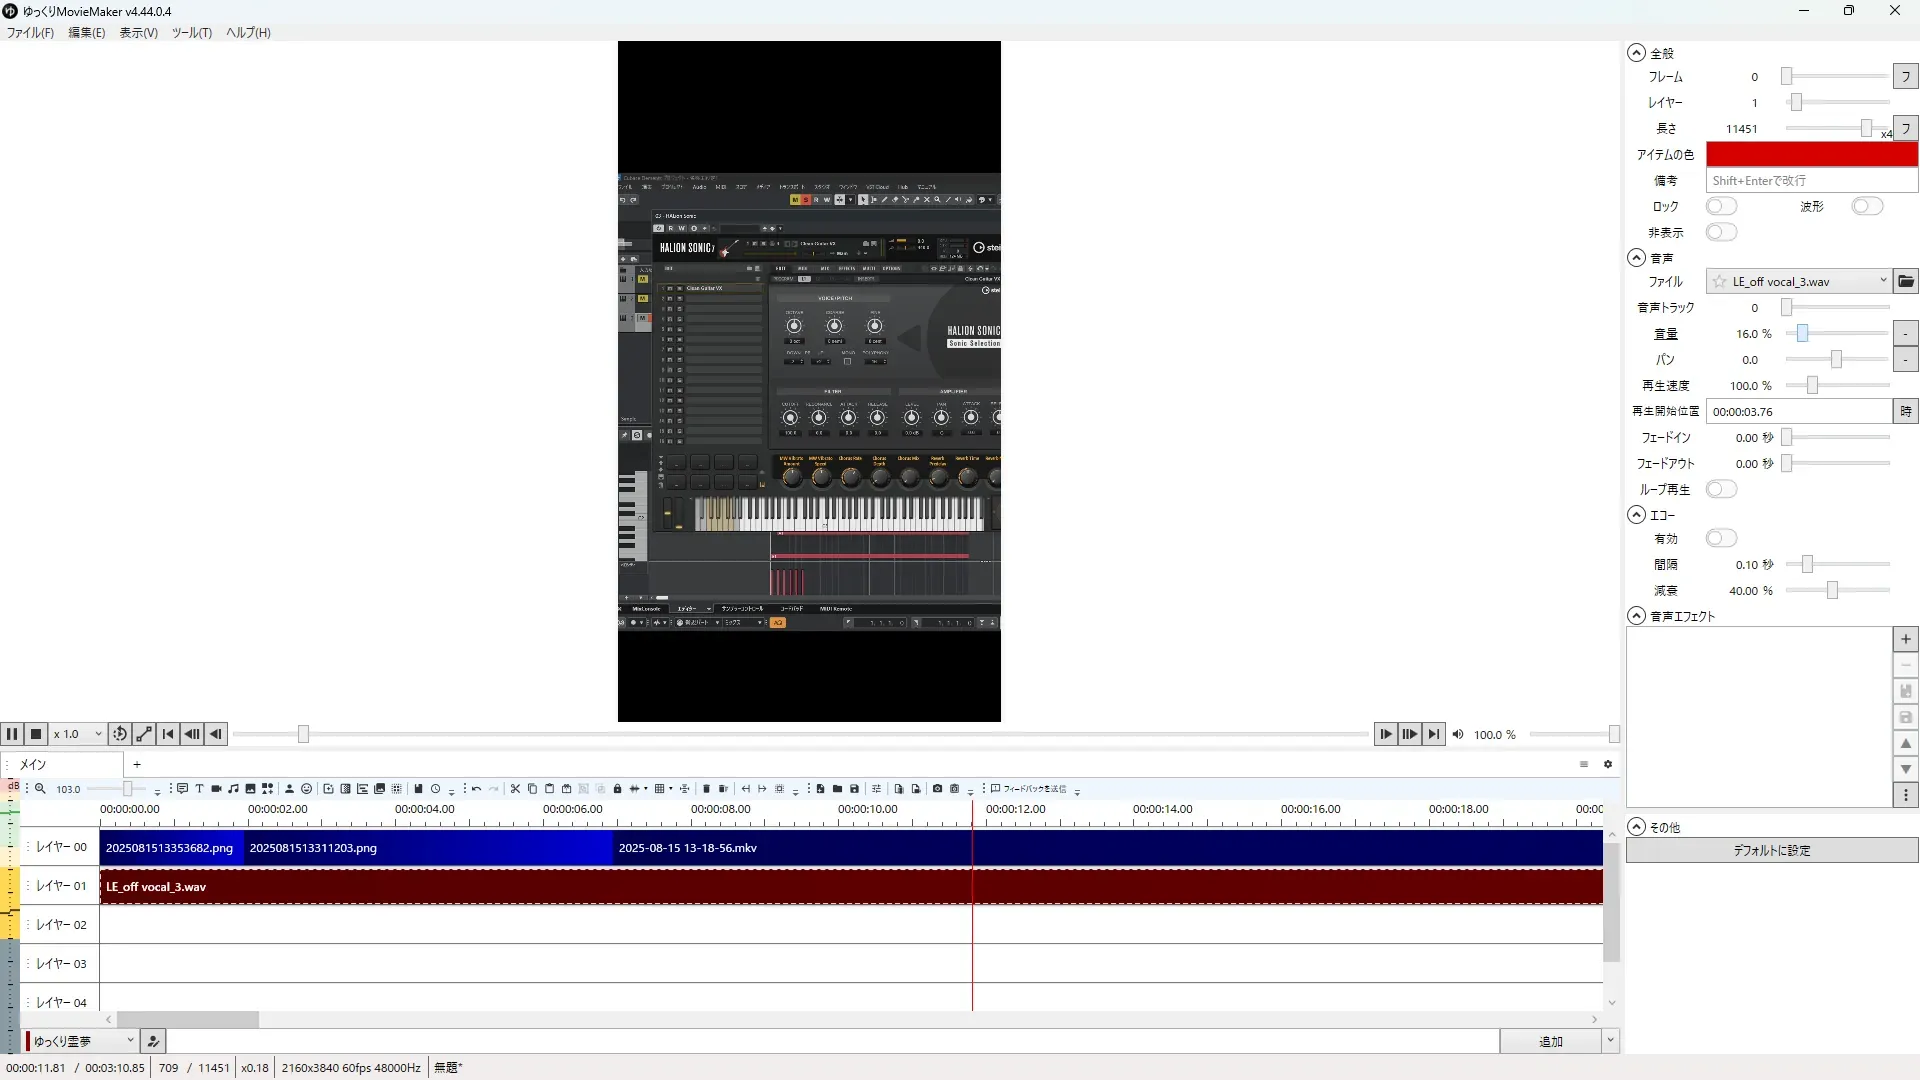Screen dimensions: 1920x1080
Task: Open the audio file browse folder icon
Action: (1906, 282)
